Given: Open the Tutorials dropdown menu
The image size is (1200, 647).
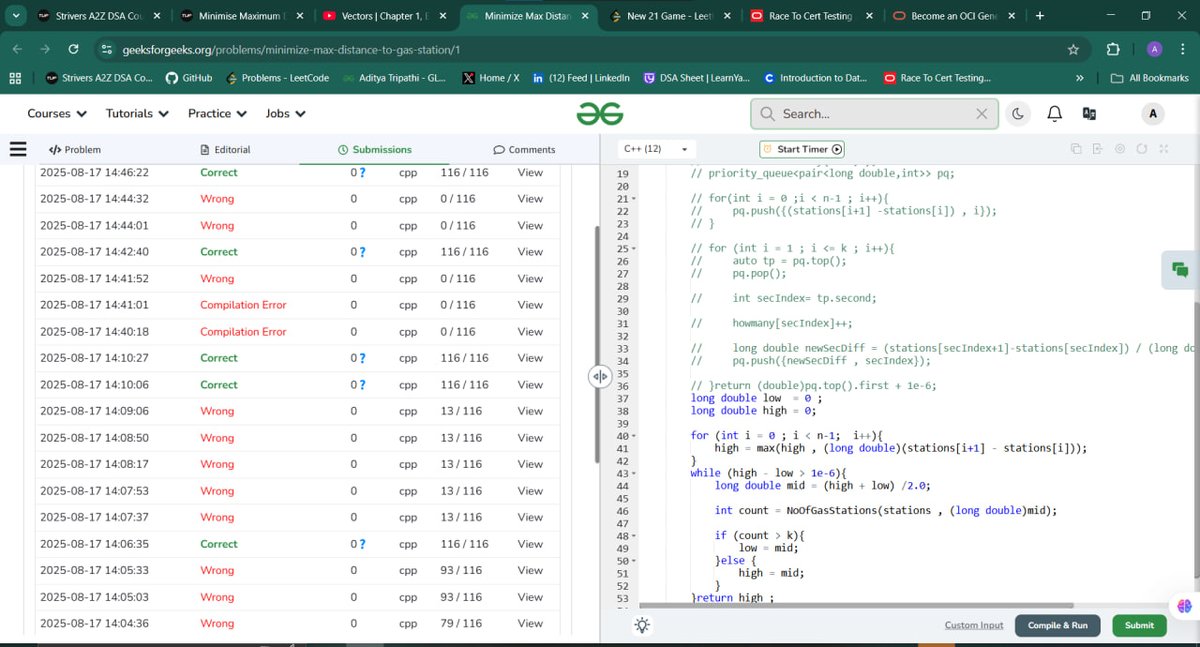Looking at the screenshot, I should tap(137, 114).
